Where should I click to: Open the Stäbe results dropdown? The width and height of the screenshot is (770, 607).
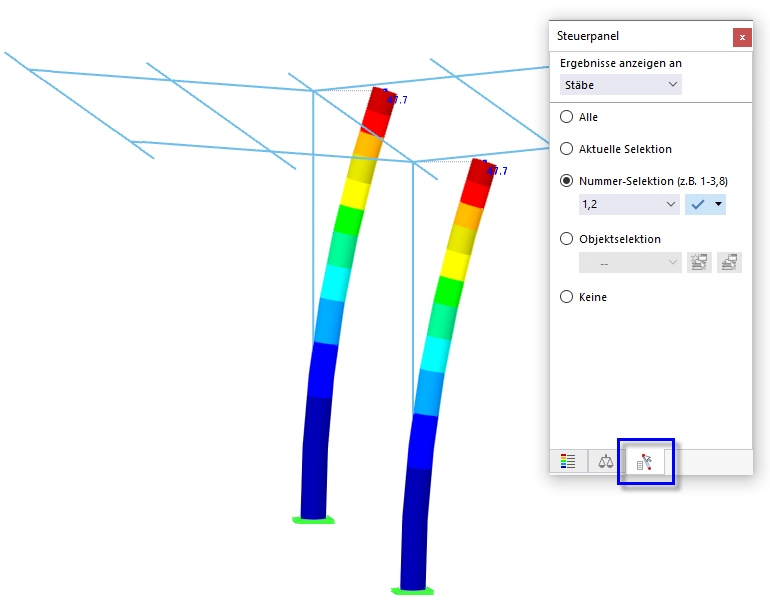point(620,84)
